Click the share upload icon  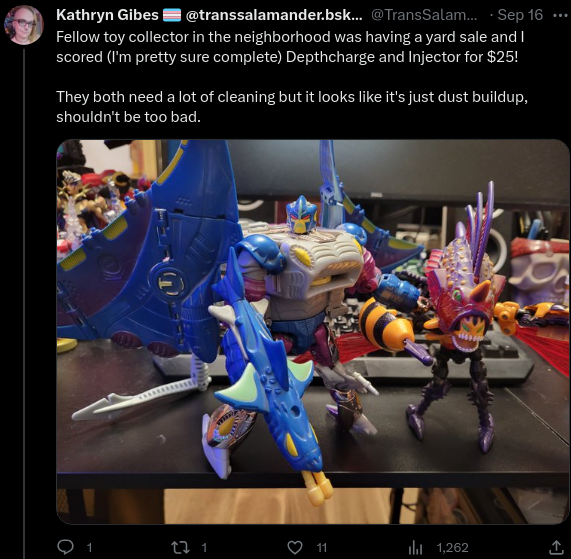click(x=556, y=547)
